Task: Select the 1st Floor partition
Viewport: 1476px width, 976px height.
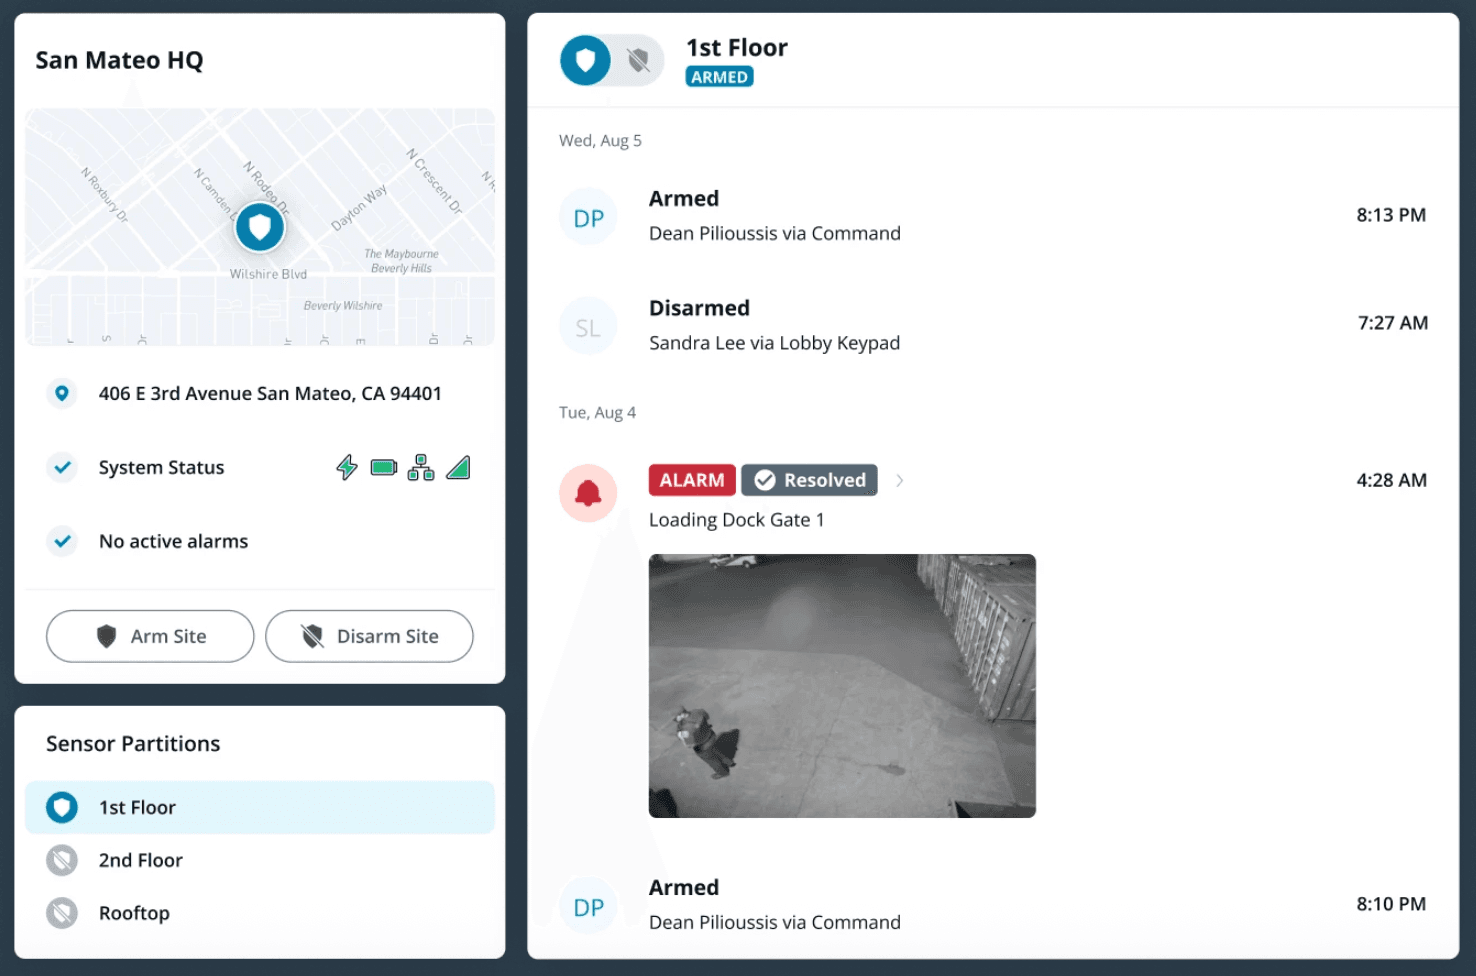Action: [x=260, y=807]
